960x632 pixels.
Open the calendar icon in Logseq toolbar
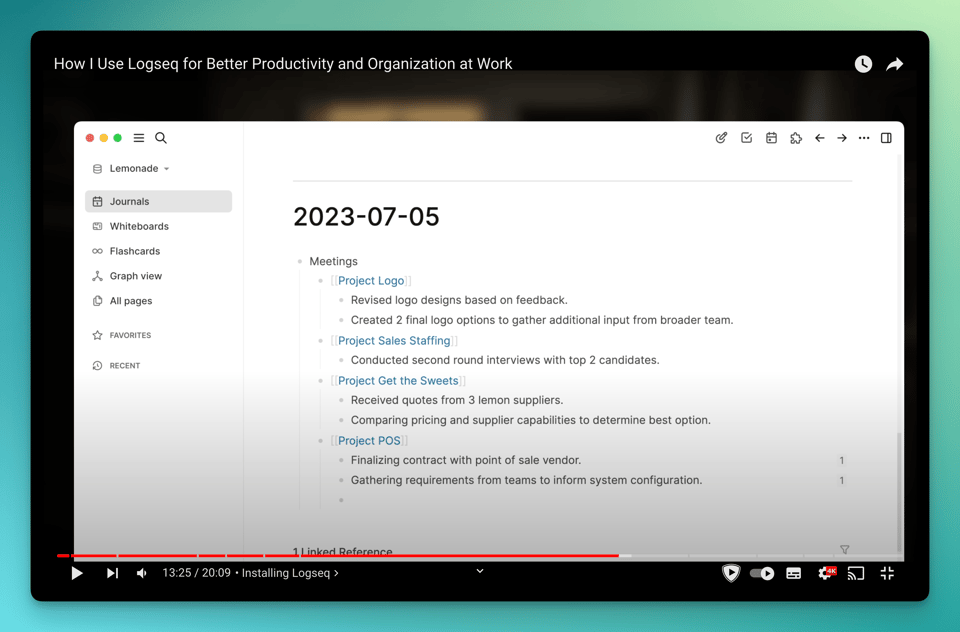tap(771, 138)
